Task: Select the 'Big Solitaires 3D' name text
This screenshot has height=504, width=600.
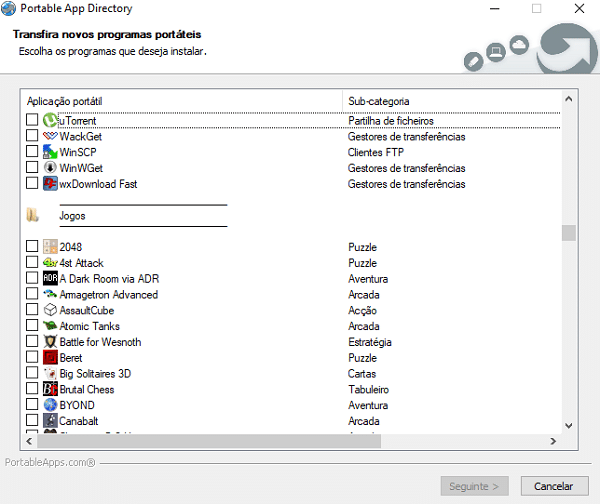Action: [95, 374]
